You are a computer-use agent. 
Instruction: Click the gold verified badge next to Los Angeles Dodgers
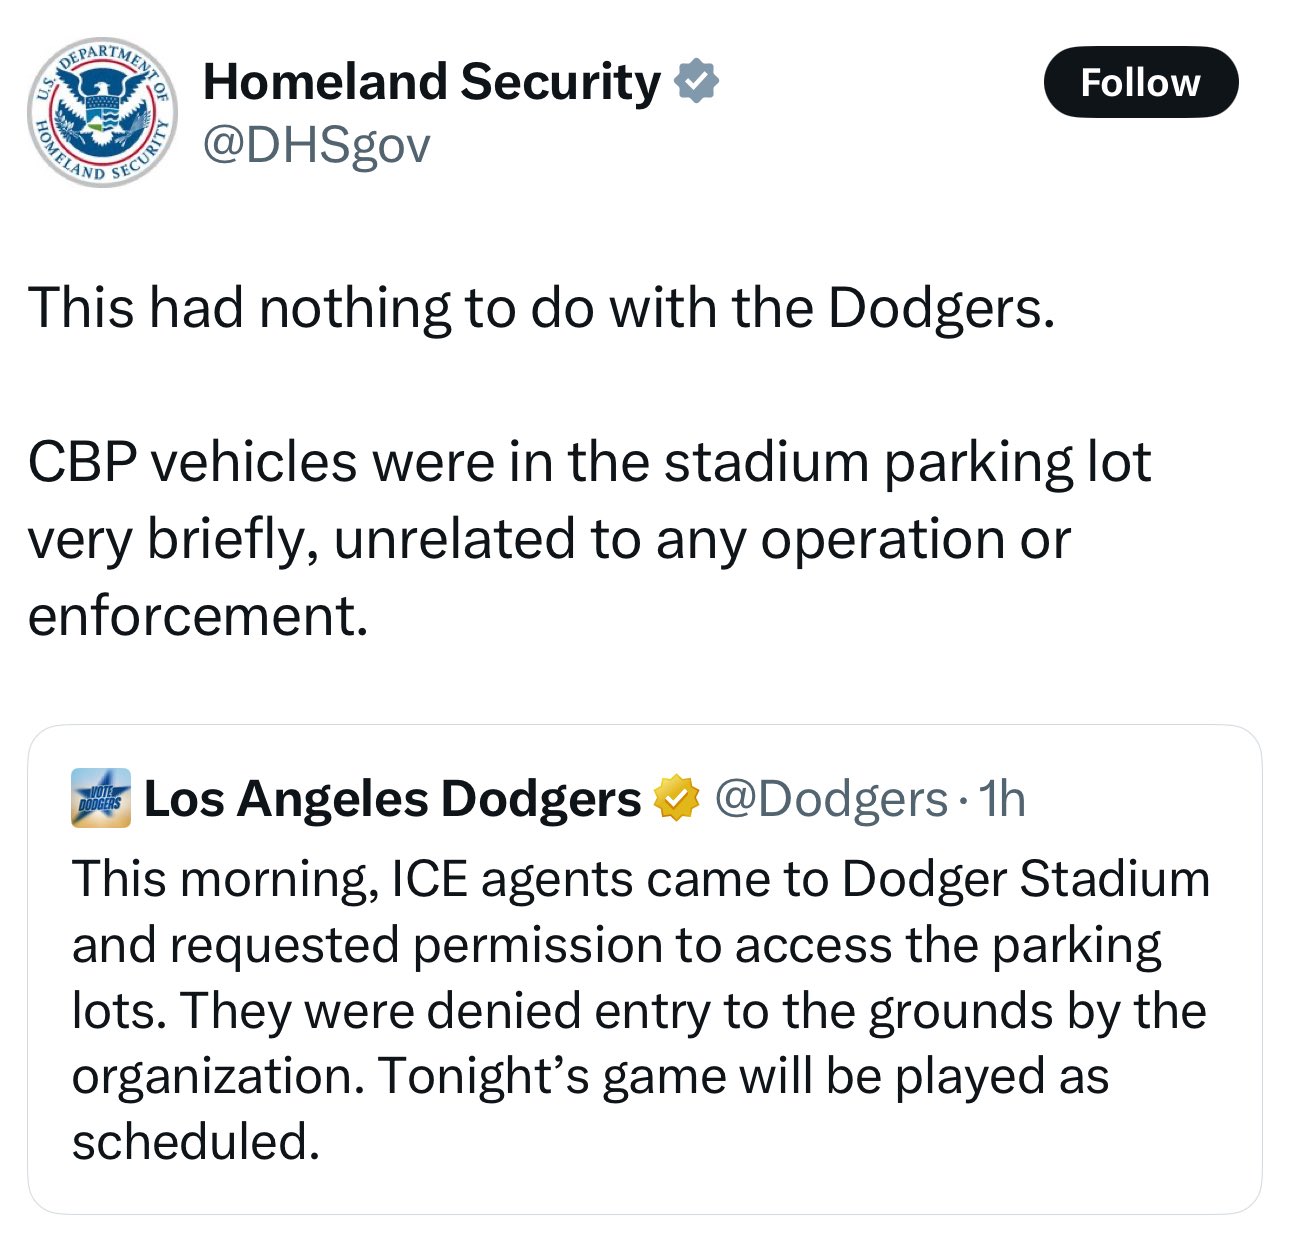tap(676, 798)
